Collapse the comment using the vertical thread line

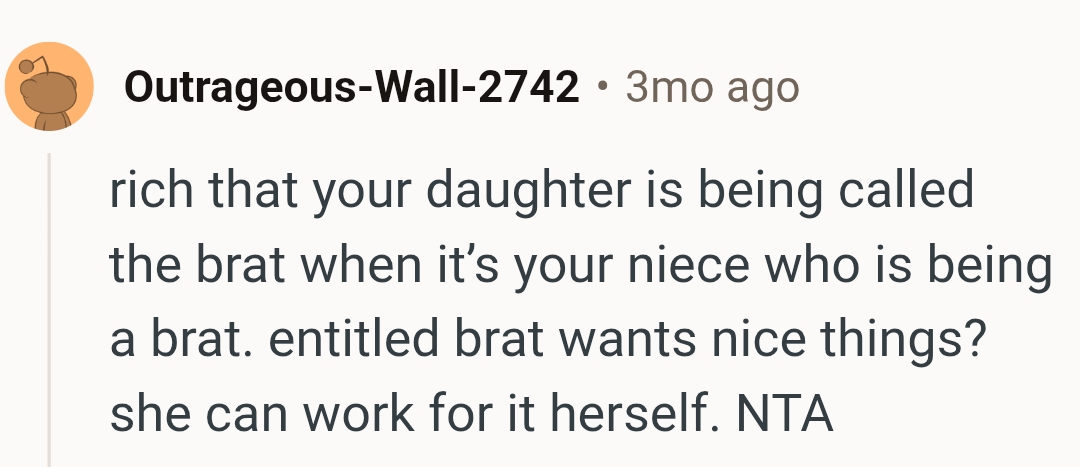pyautogui.click(x=49, y=310)
